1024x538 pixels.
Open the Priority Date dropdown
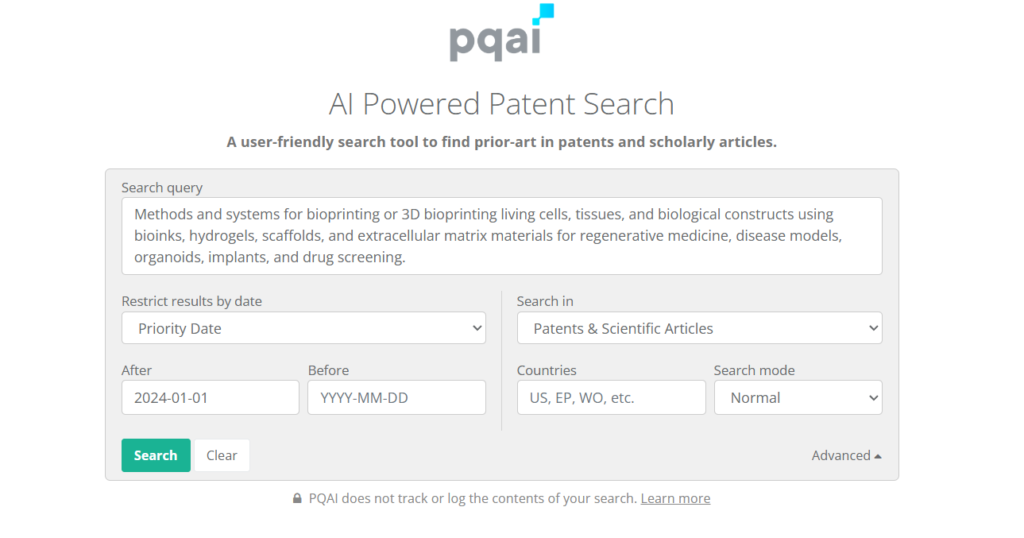(x=304, y=328)
